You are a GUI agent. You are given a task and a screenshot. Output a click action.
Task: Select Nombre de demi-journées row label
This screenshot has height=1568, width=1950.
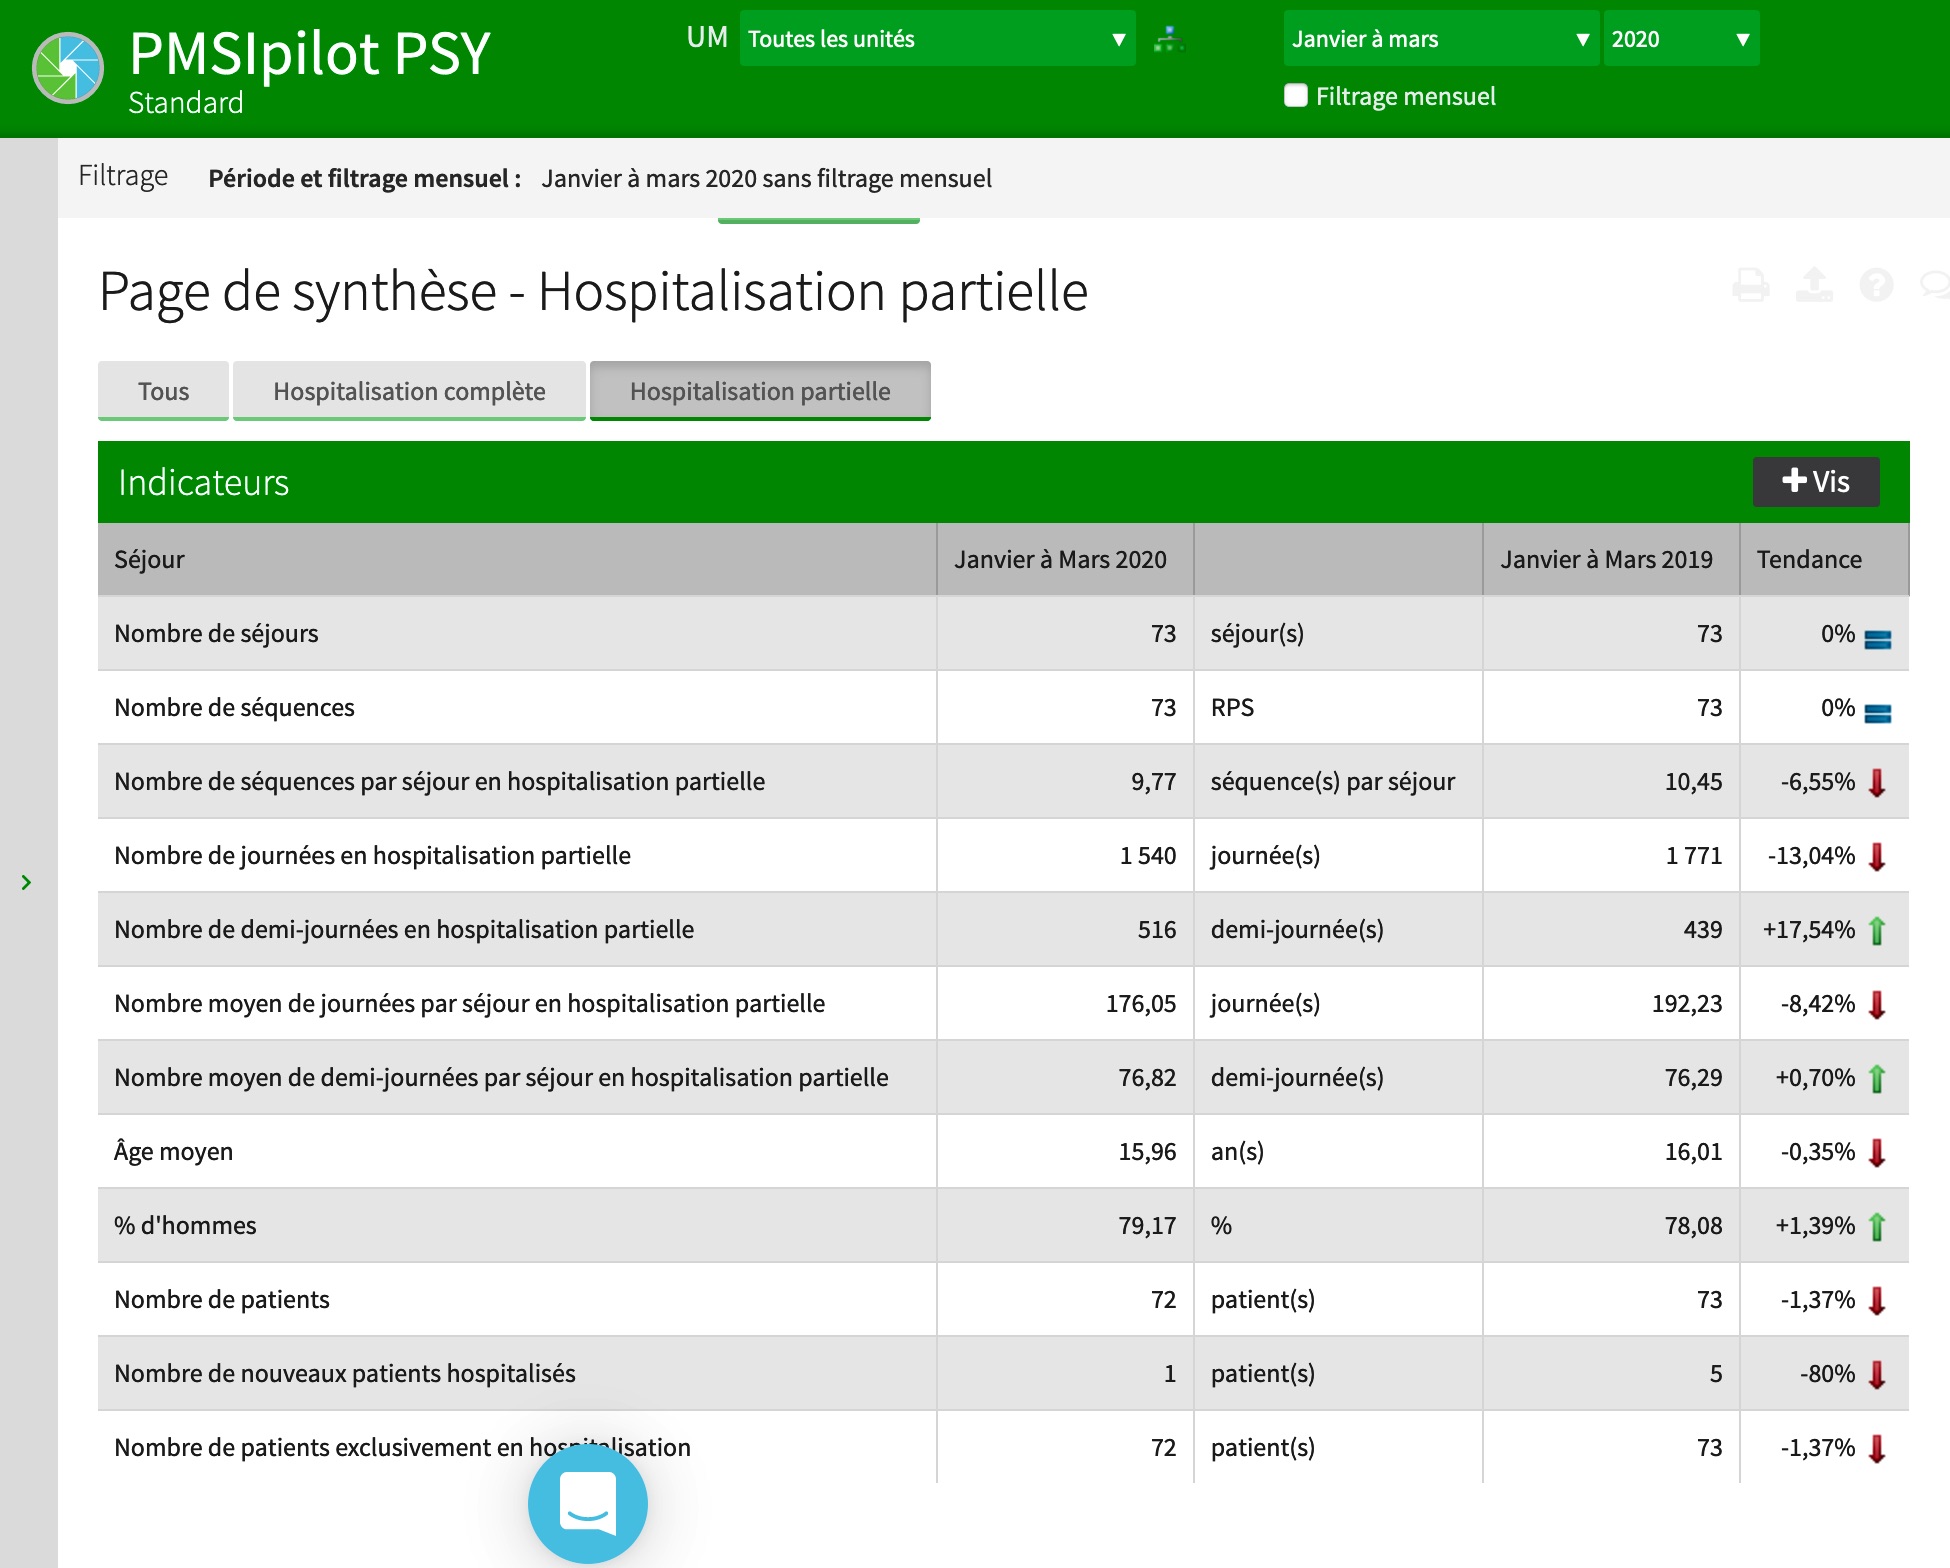(404, 929)
